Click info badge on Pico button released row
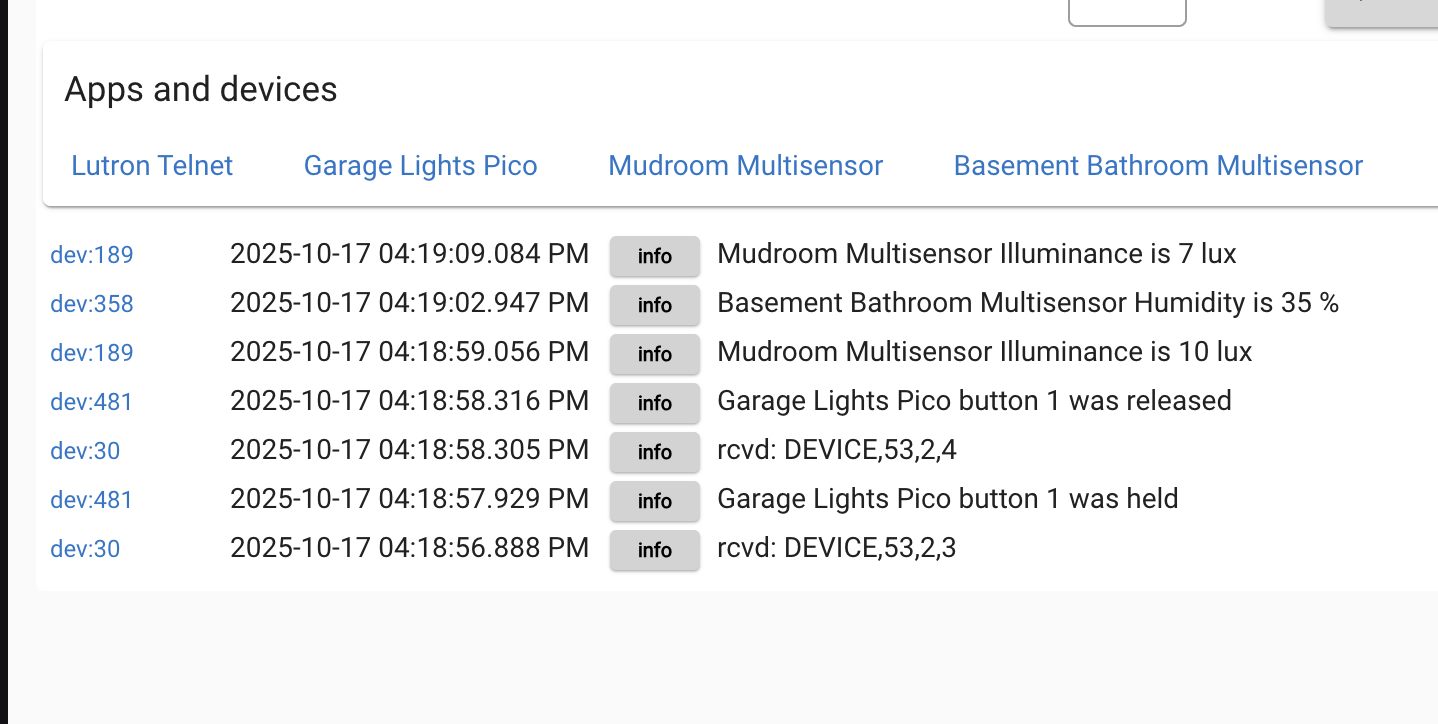 tap(655, 403)
